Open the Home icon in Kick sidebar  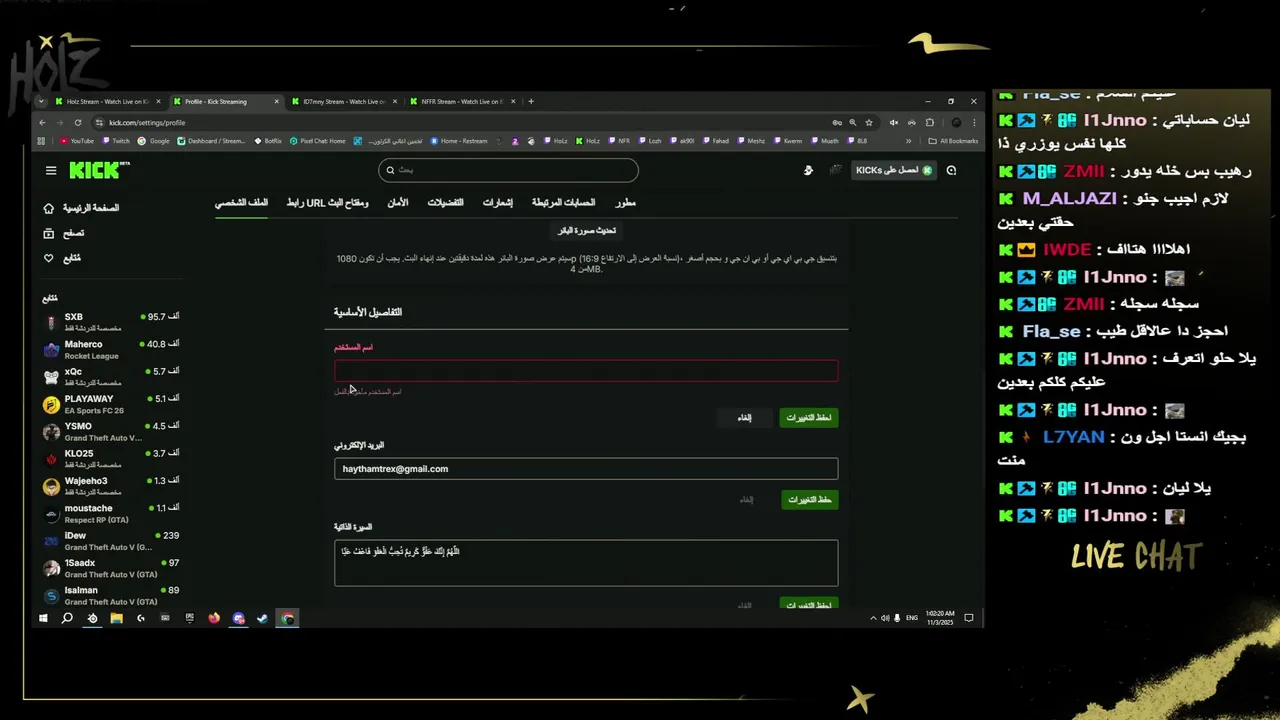(49, 208)
